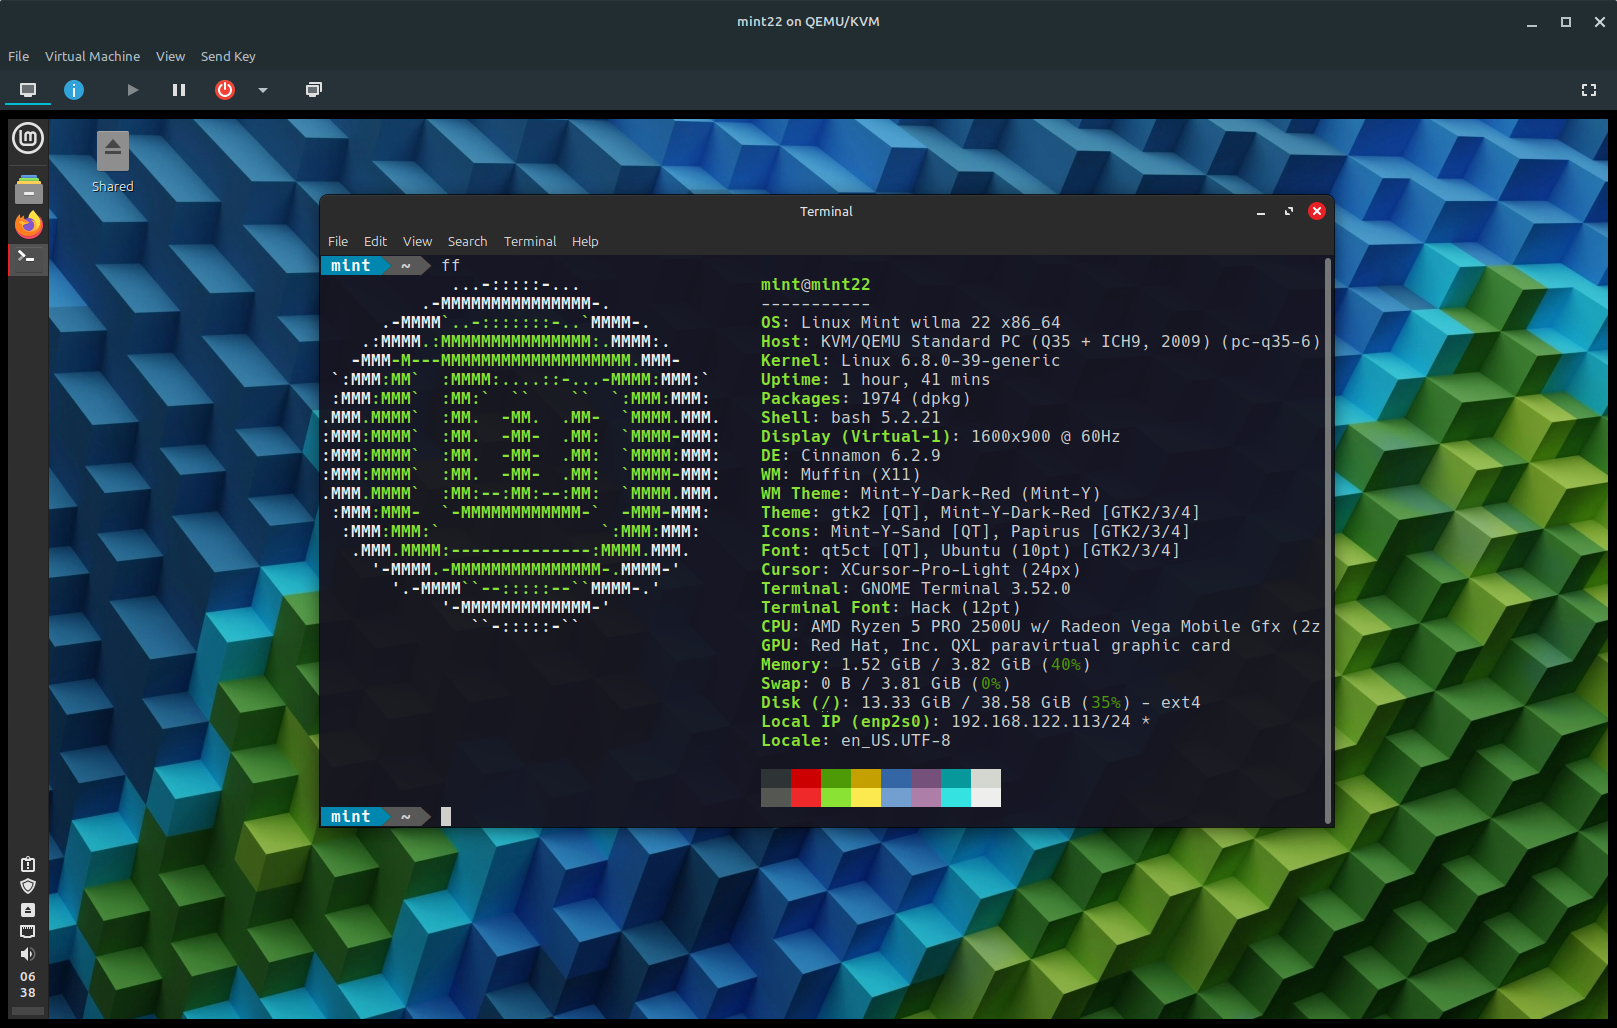This screenshot has height=1028, width=1617.
Task: Open the Terminal window's File menu
Action: coord(338,241)
